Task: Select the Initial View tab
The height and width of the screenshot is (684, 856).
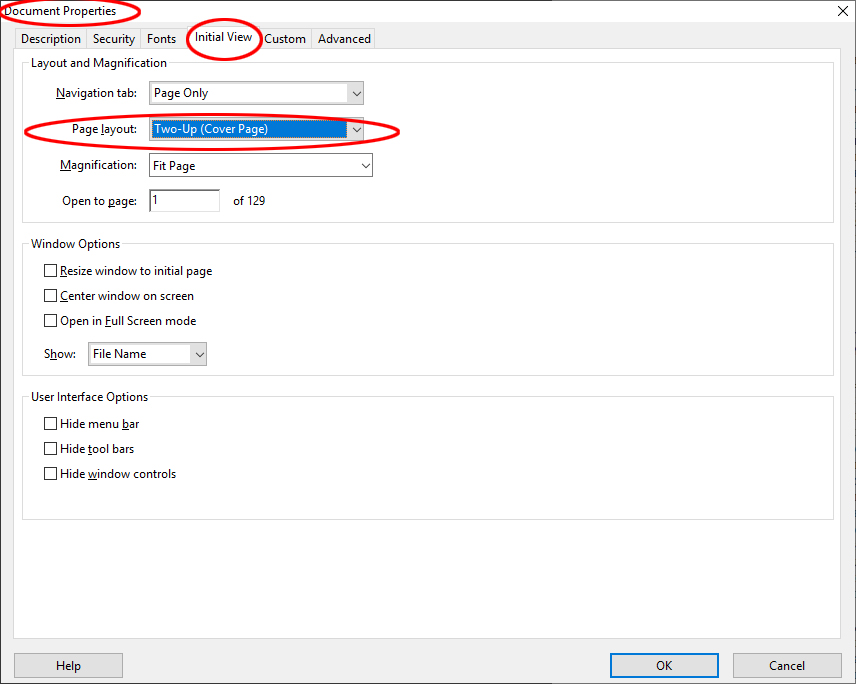Action: (223, 37)
